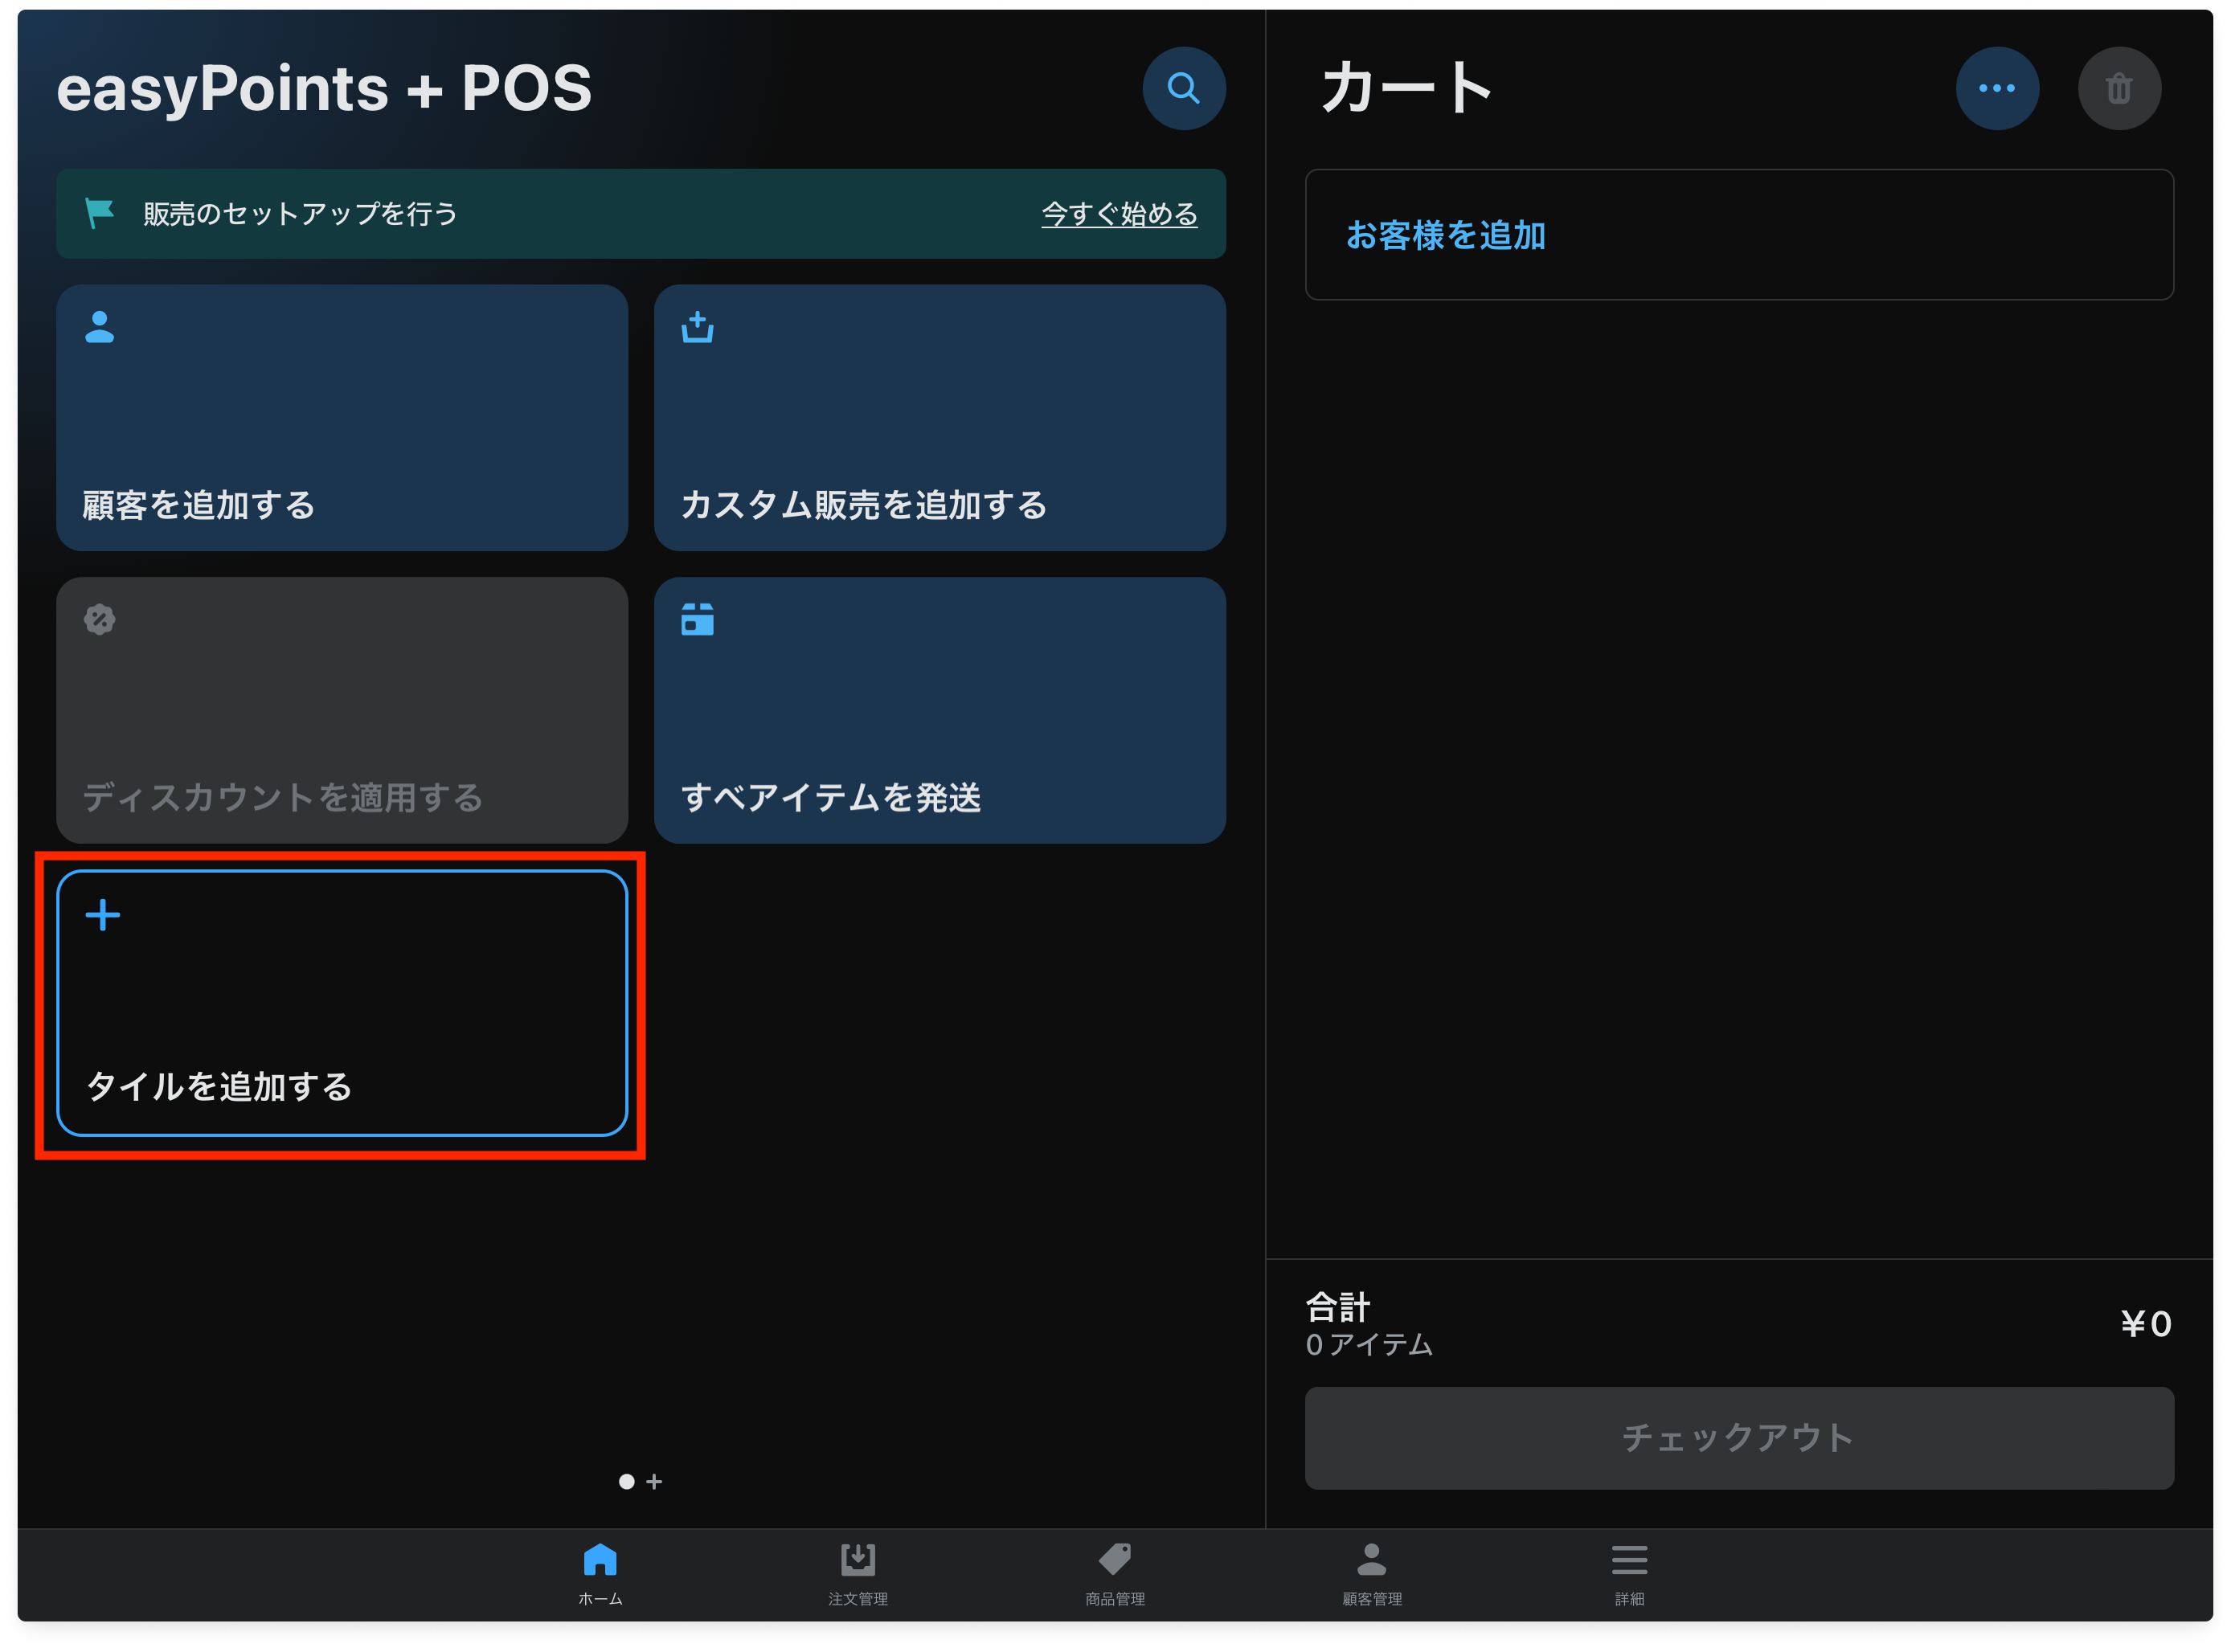The height and width of the screenshot is (1652, 2231).
Task: Click the 今すぐ始める link
Action: (x=1119, y=213)
